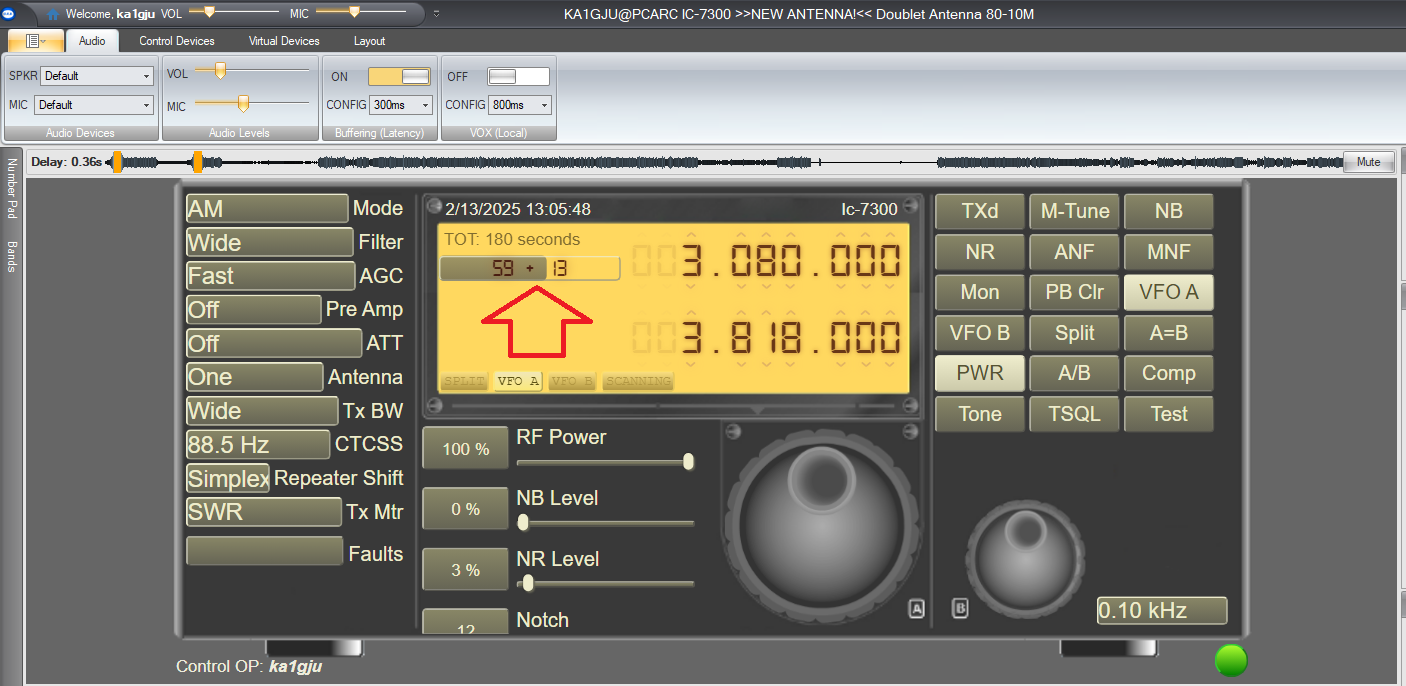Viewport: 1406px width, 686px height.
Task: Change the Buffering CONFIG 300ms dropdown
Action: coord(401,104)
